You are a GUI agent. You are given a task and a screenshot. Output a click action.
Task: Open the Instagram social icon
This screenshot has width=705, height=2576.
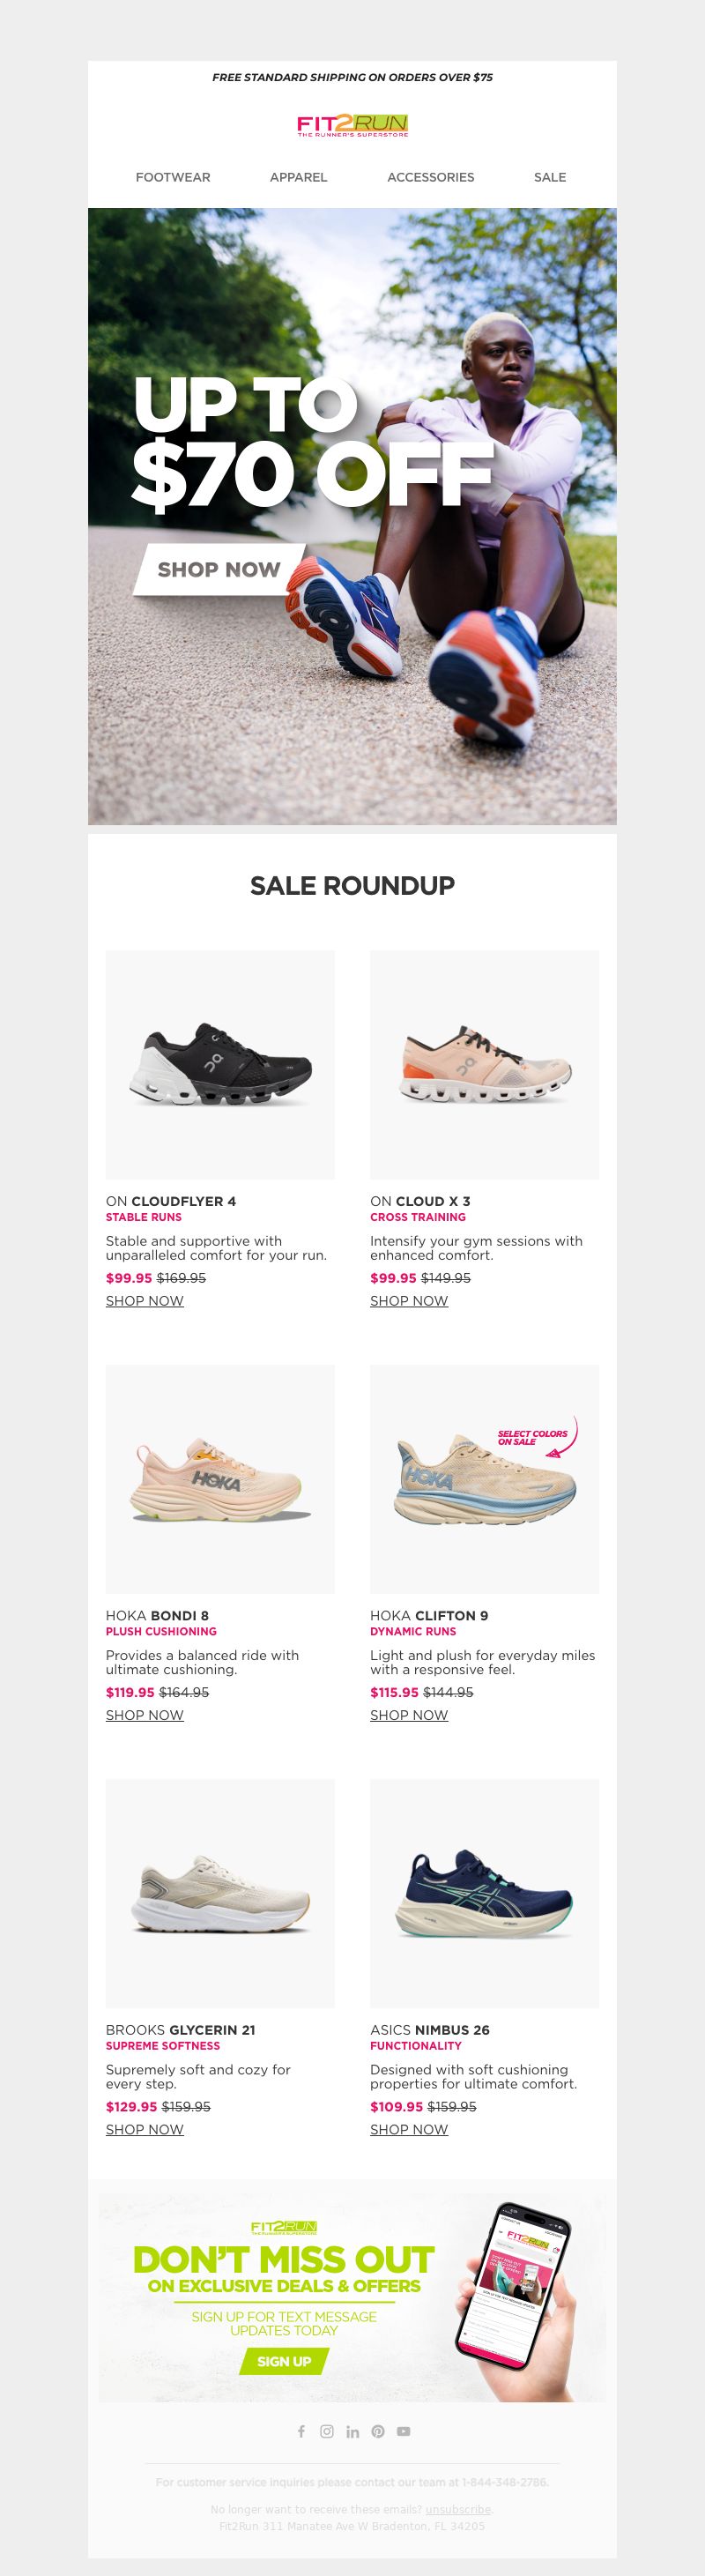pyautogui.click(x=327, y=2431)
